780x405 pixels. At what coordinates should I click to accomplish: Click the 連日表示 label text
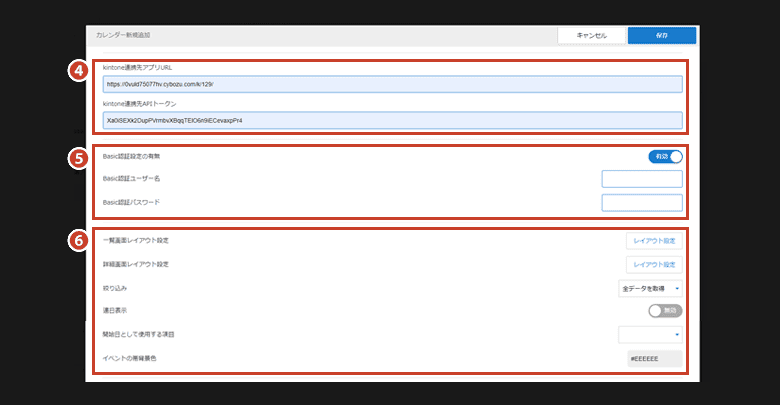[117, 311]
